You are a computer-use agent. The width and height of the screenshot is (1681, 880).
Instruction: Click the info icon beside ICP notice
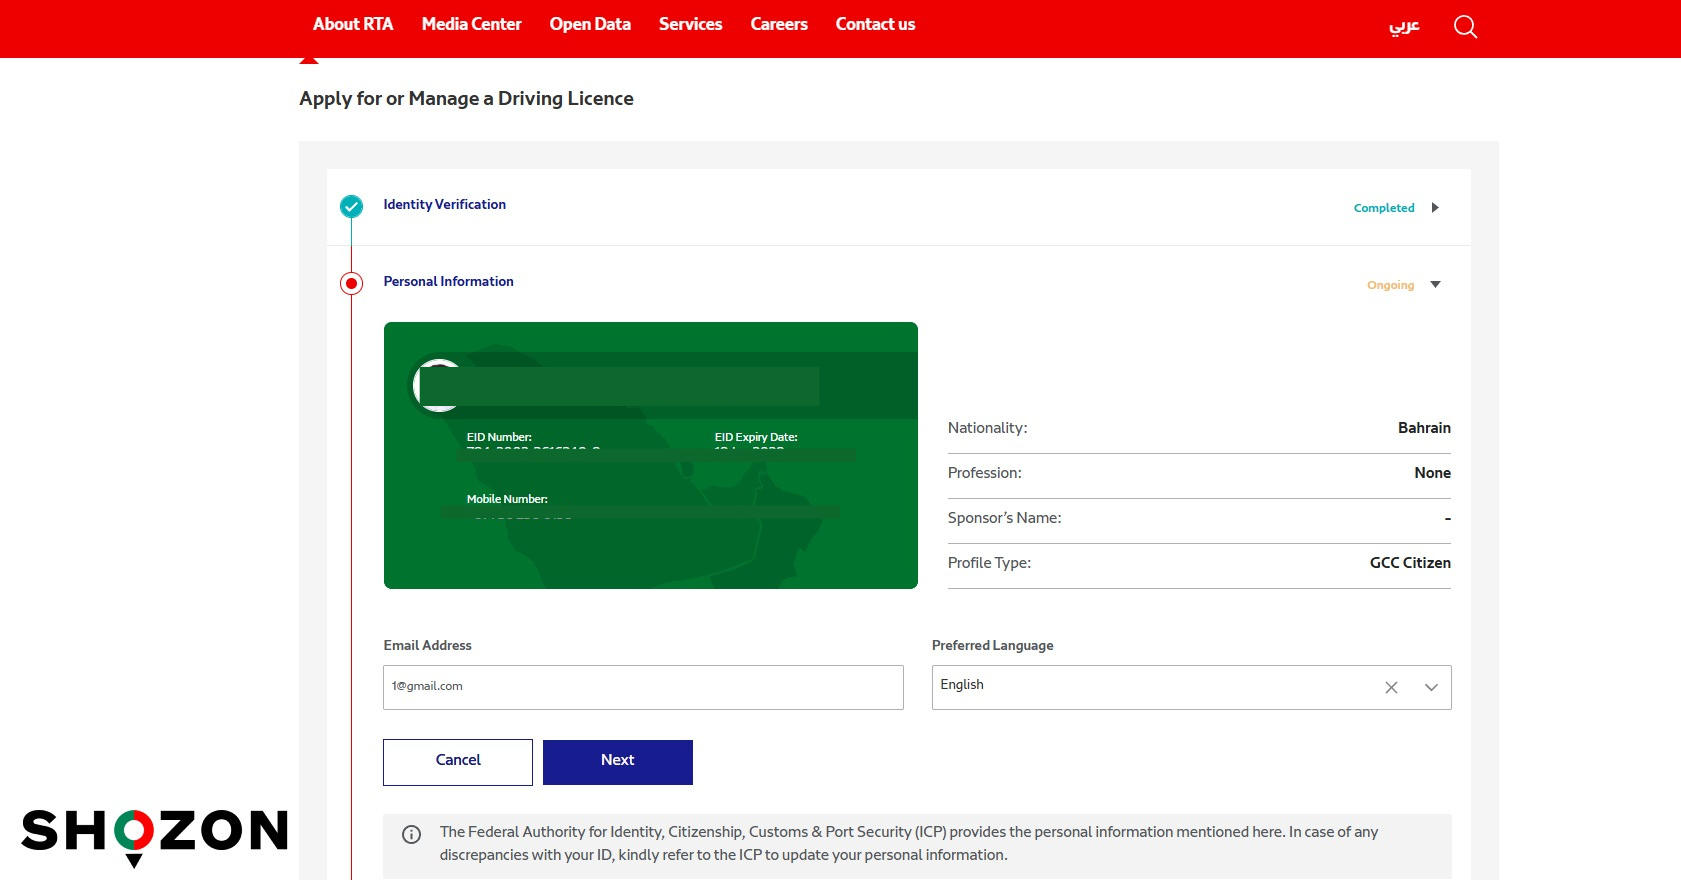pyautogui.click(x=411, y=835)
